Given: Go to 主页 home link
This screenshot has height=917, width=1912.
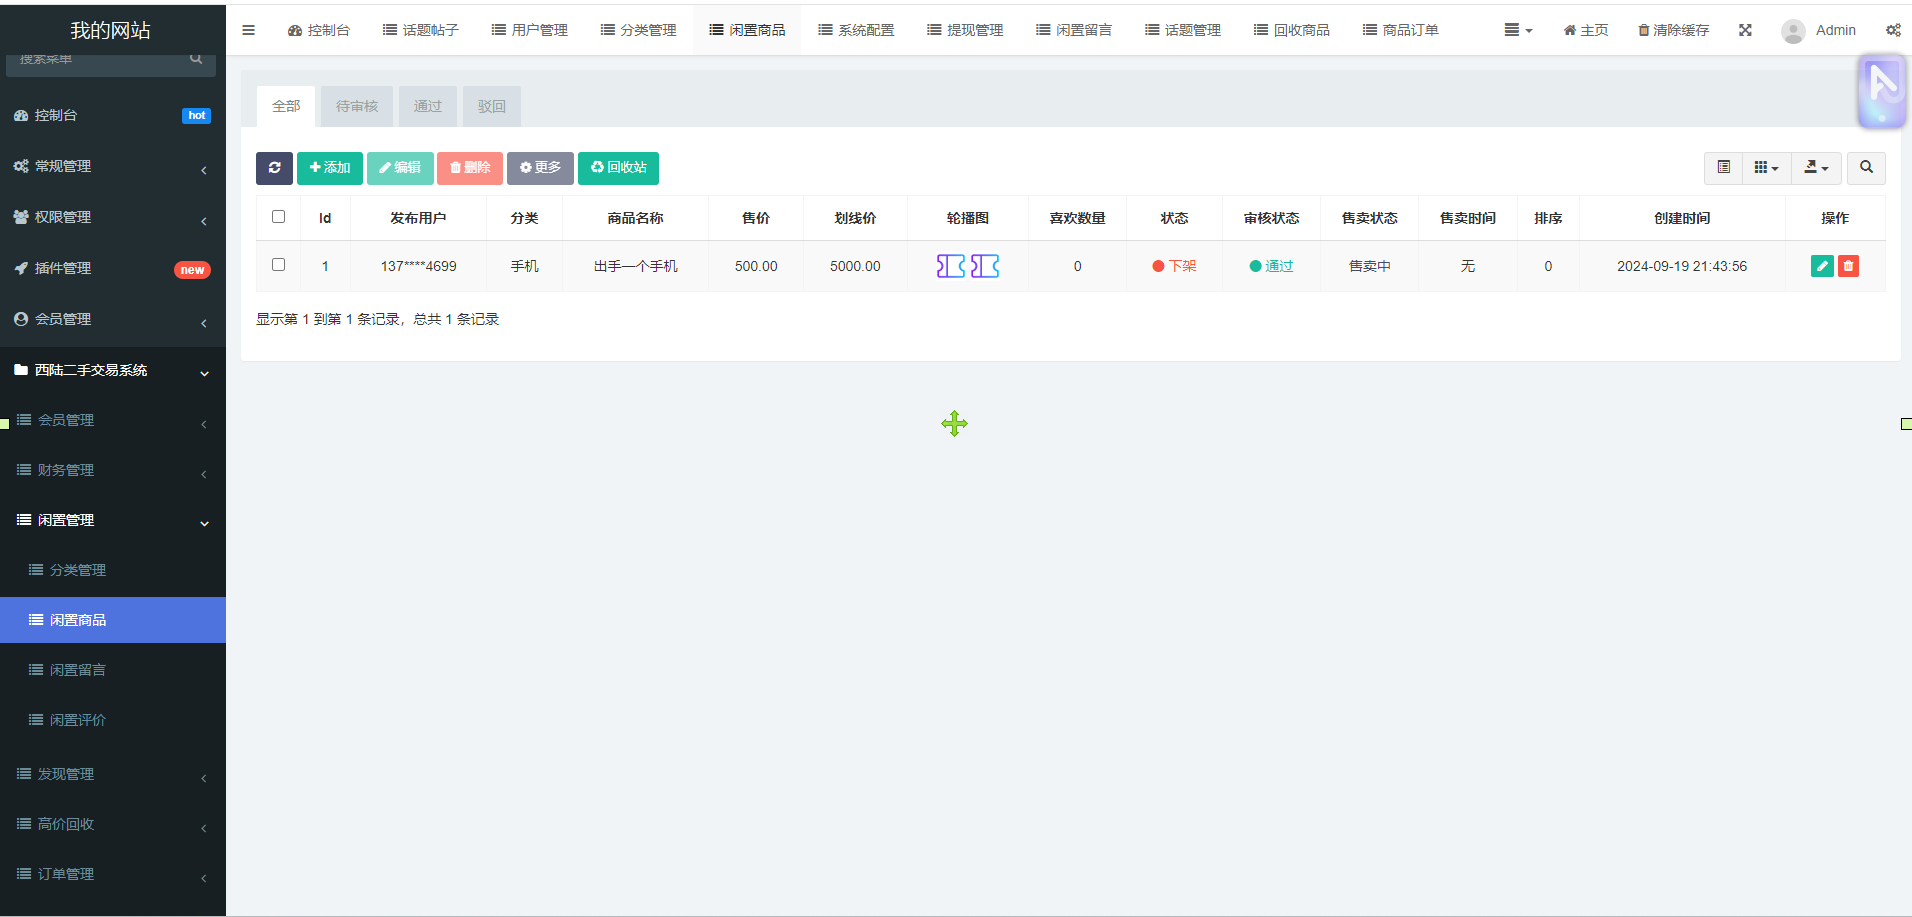Looking at the screenshot, I should [x=1586, y=30].
